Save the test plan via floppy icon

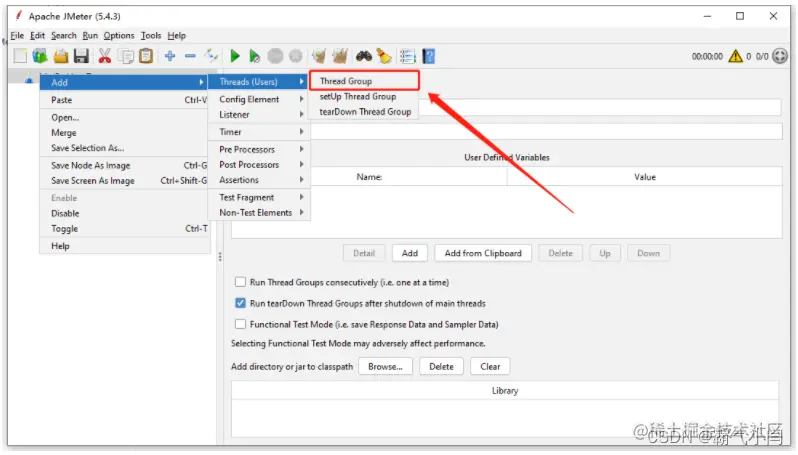(81, 56)
